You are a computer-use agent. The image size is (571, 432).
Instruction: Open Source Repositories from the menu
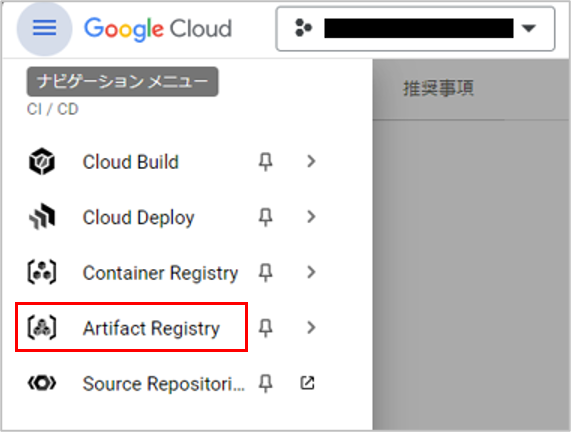164,384
